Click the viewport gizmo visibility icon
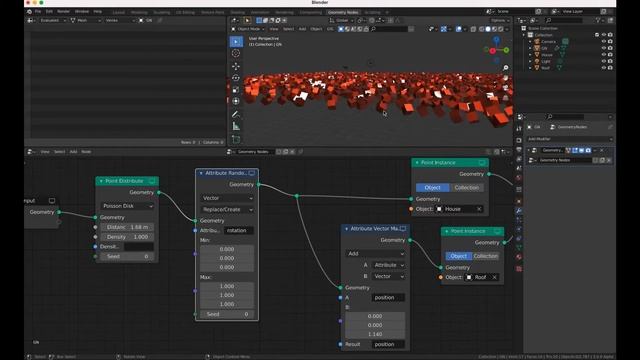 [444, 29]
